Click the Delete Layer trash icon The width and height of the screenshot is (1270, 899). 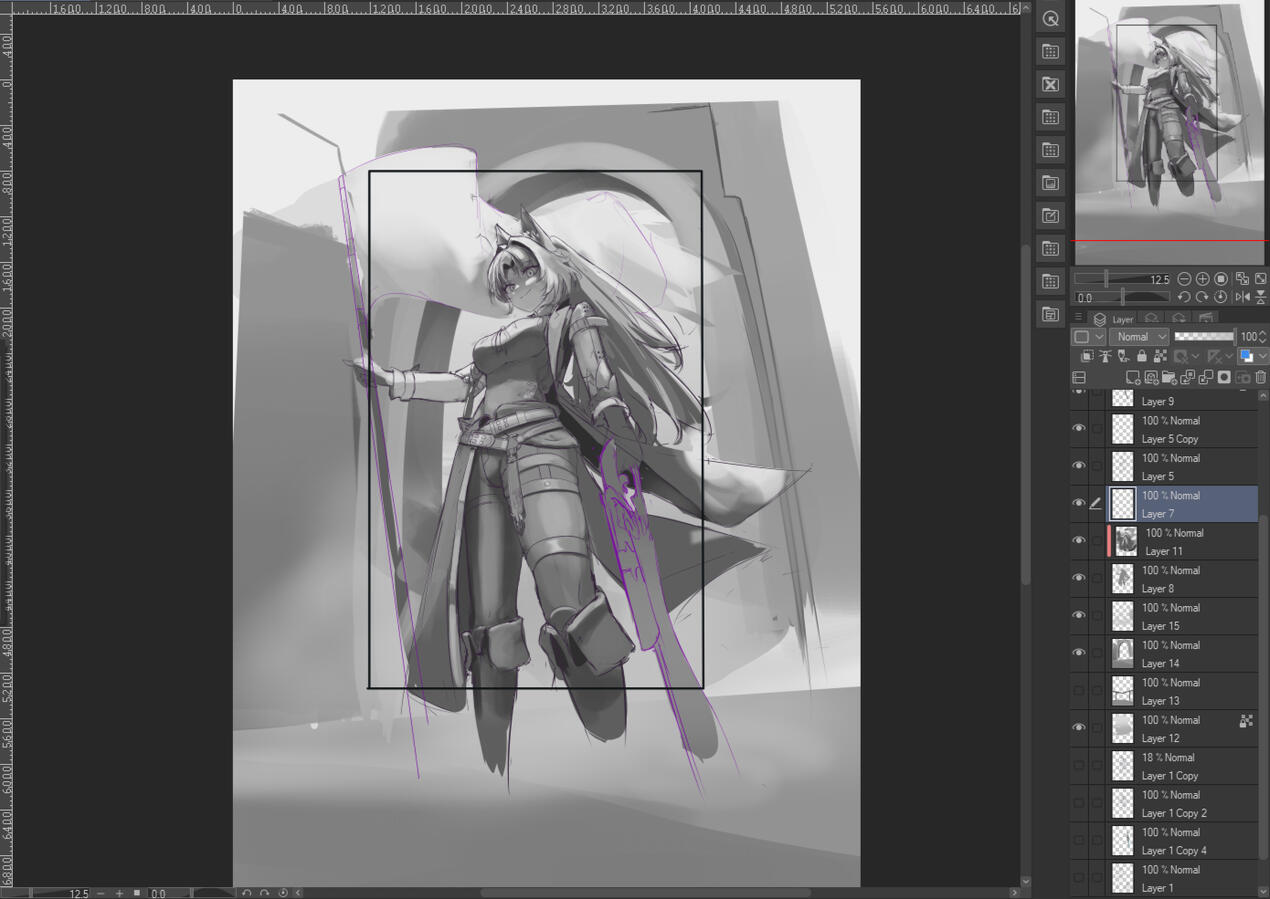[x=1260, y=376]
